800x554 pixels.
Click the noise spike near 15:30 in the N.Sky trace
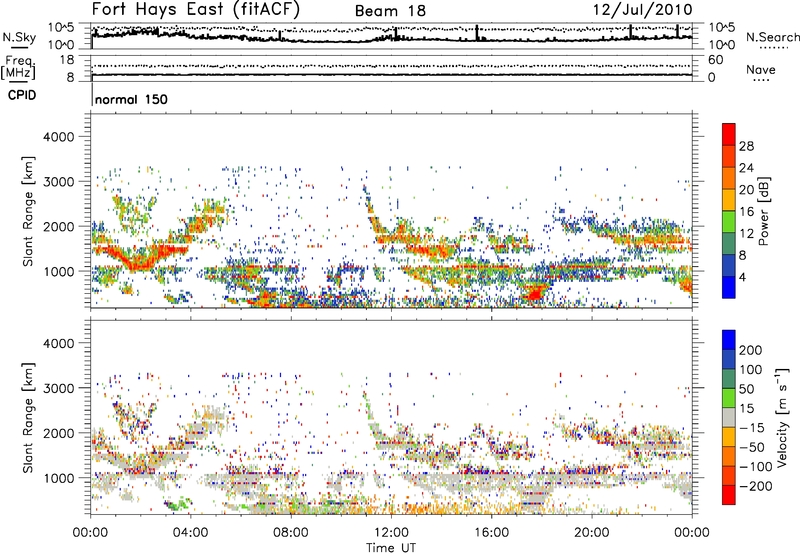[x=477, y=33]
